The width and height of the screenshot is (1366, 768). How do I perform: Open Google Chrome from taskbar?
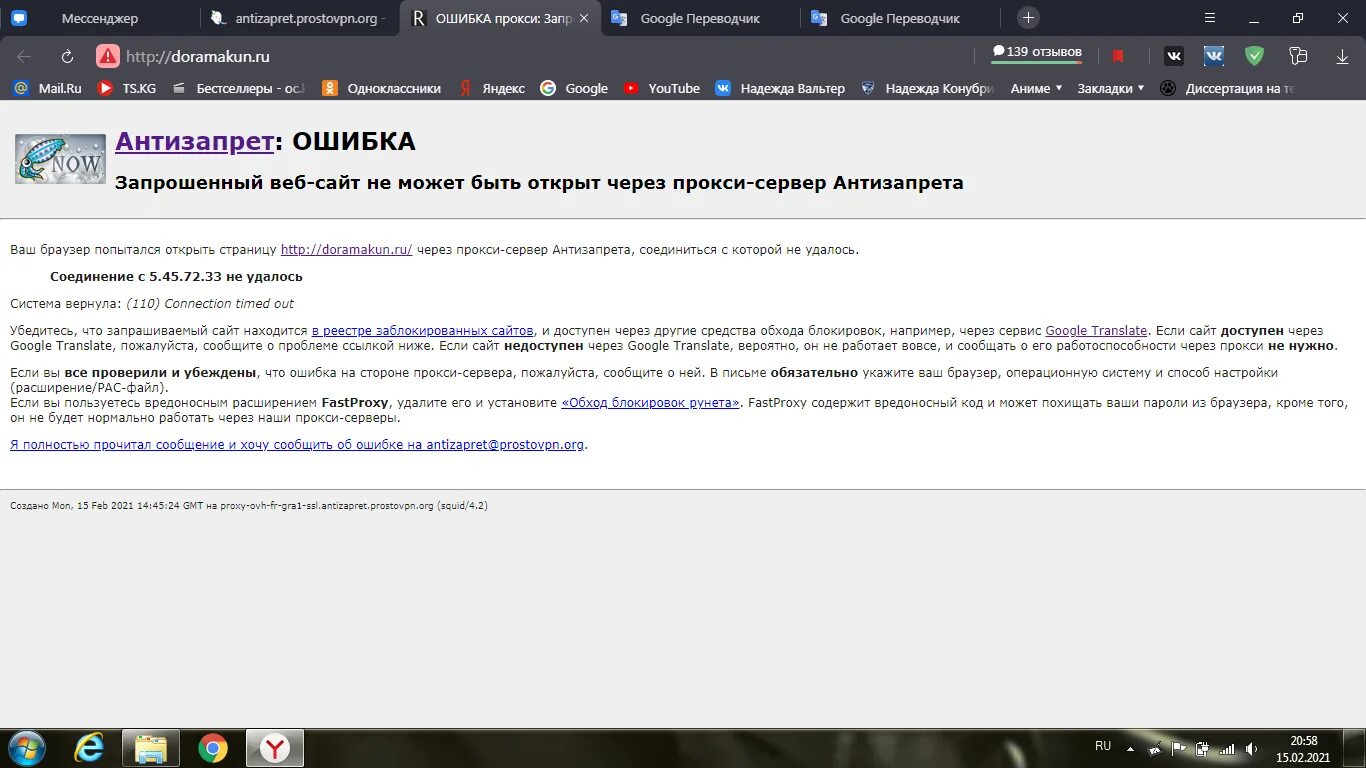(212, 748)
